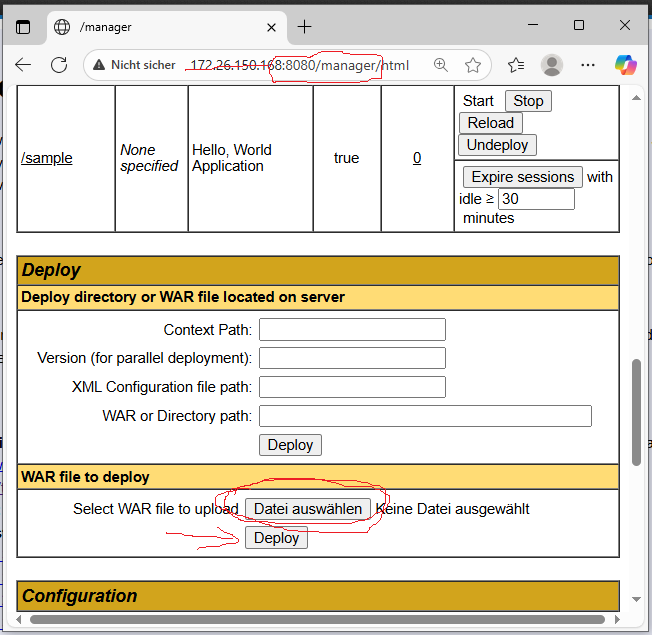Bookmark page with the star icon
Screen dimensions: 652x635
(473, 65)
